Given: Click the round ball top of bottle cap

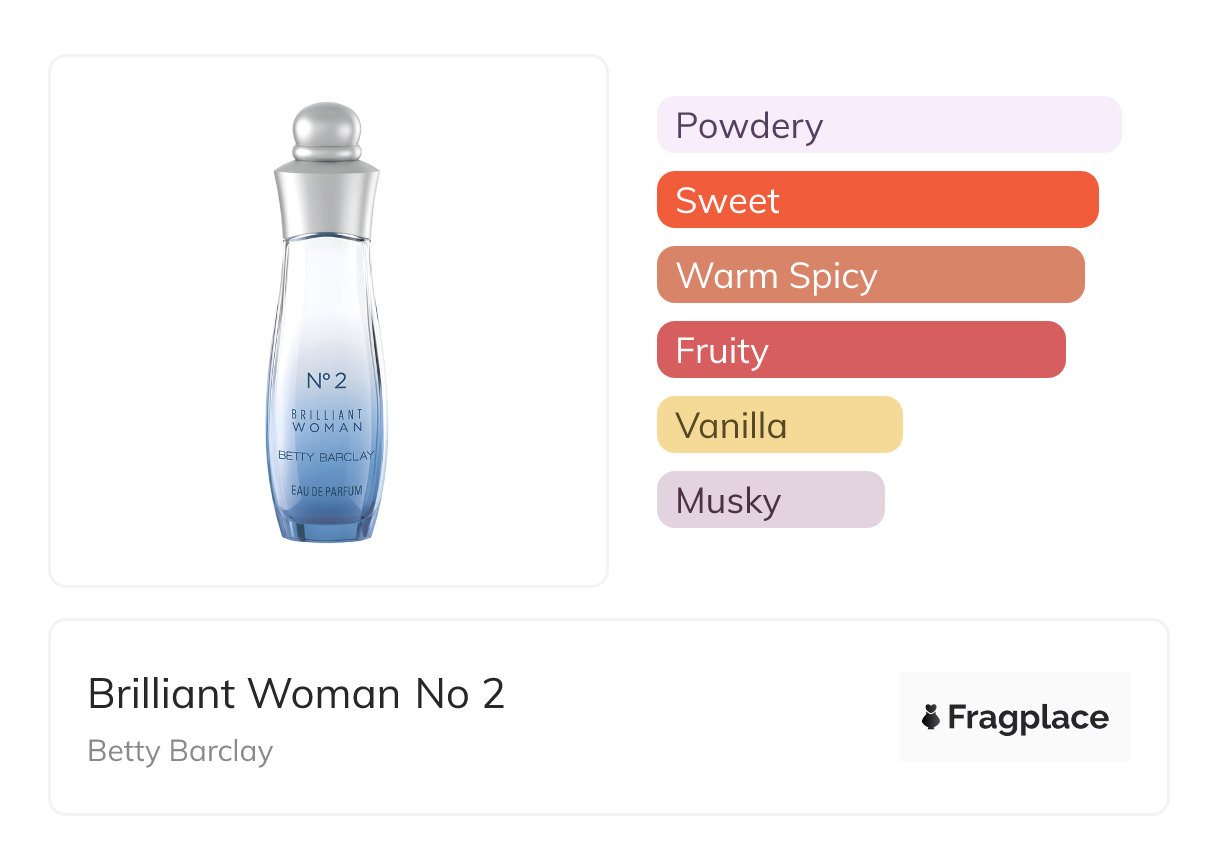Looking at the screenshot, I should pos(326,125).
